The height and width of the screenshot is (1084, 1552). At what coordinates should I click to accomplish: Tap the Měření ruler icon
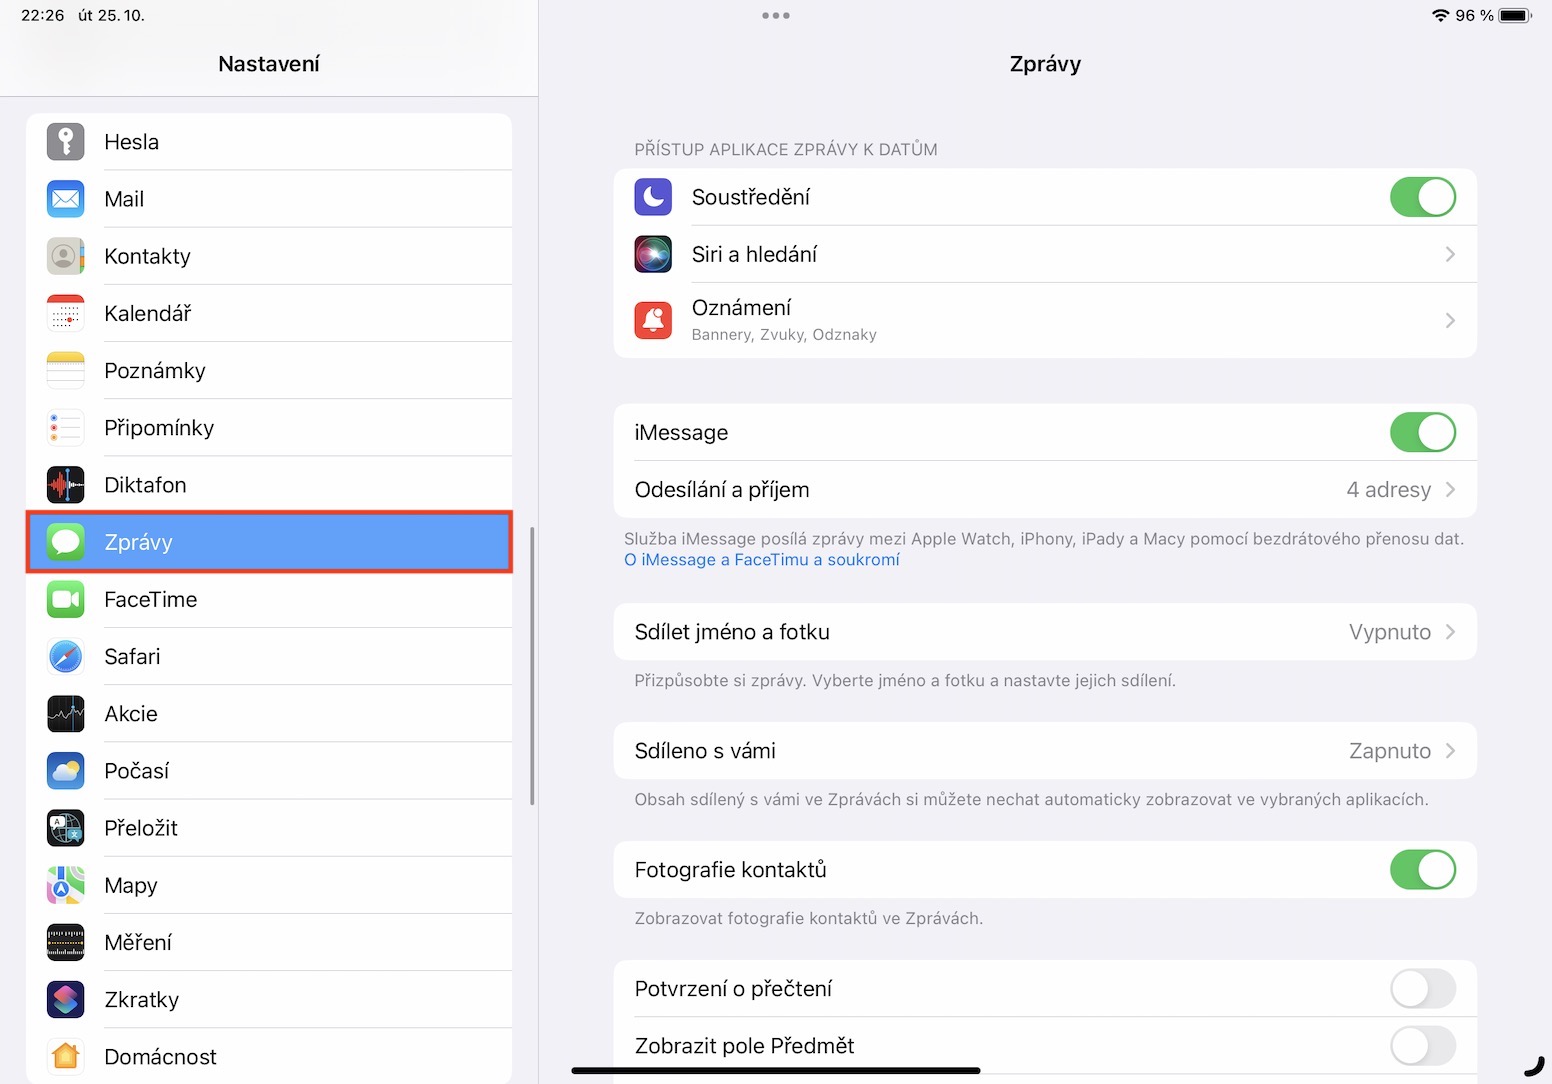(x=66, y=942)
